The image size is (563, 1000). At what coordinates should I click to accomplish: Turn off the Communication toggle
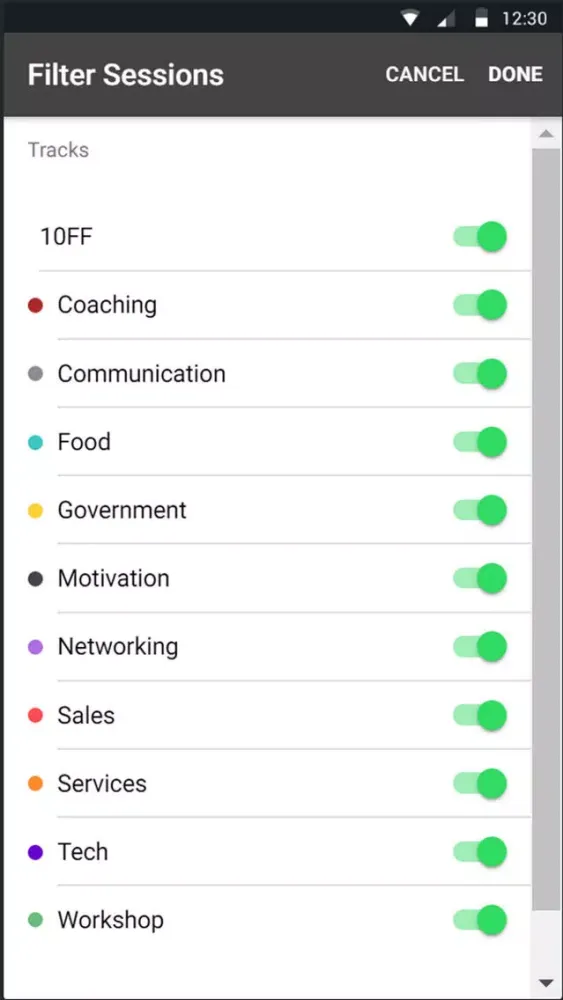tap(480, 374)
